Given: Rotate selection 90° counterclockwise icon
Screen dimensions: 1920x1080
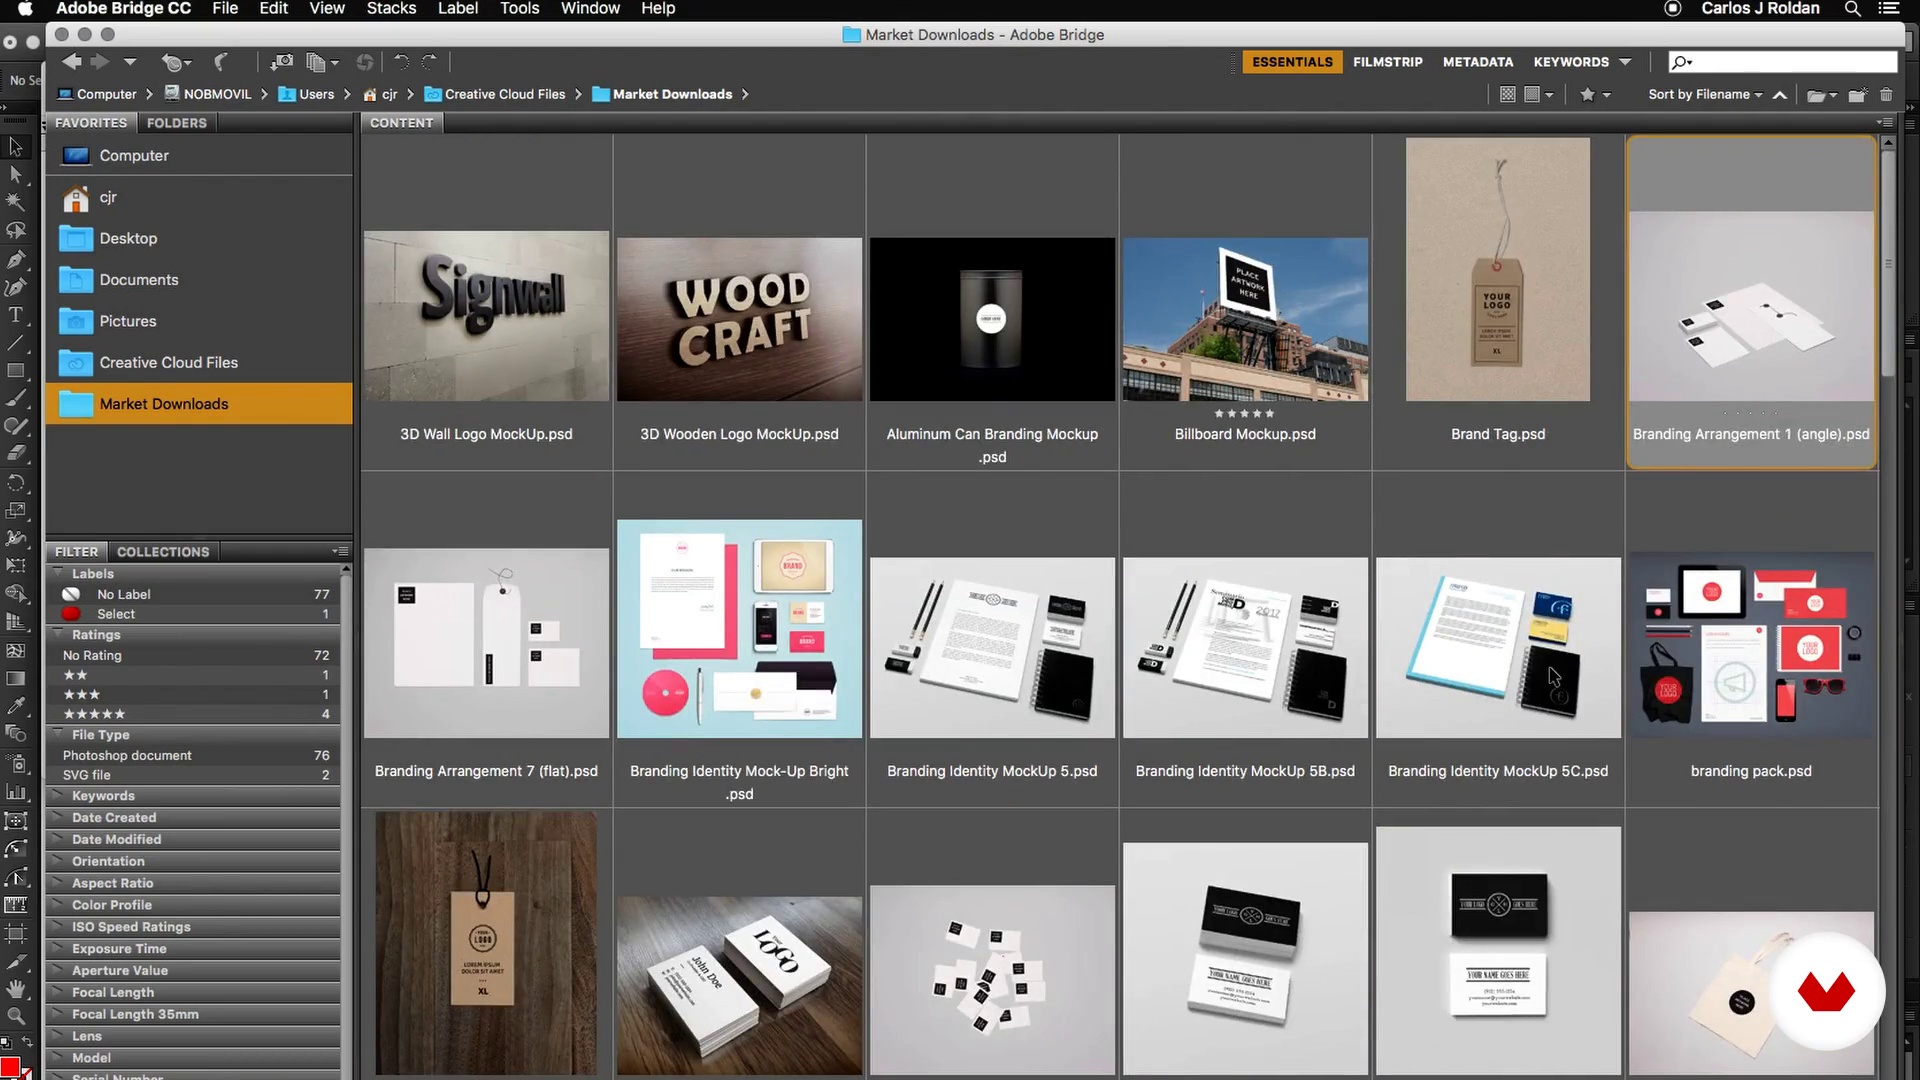Looking at the screenshot, I should click(x=401, y=62).
